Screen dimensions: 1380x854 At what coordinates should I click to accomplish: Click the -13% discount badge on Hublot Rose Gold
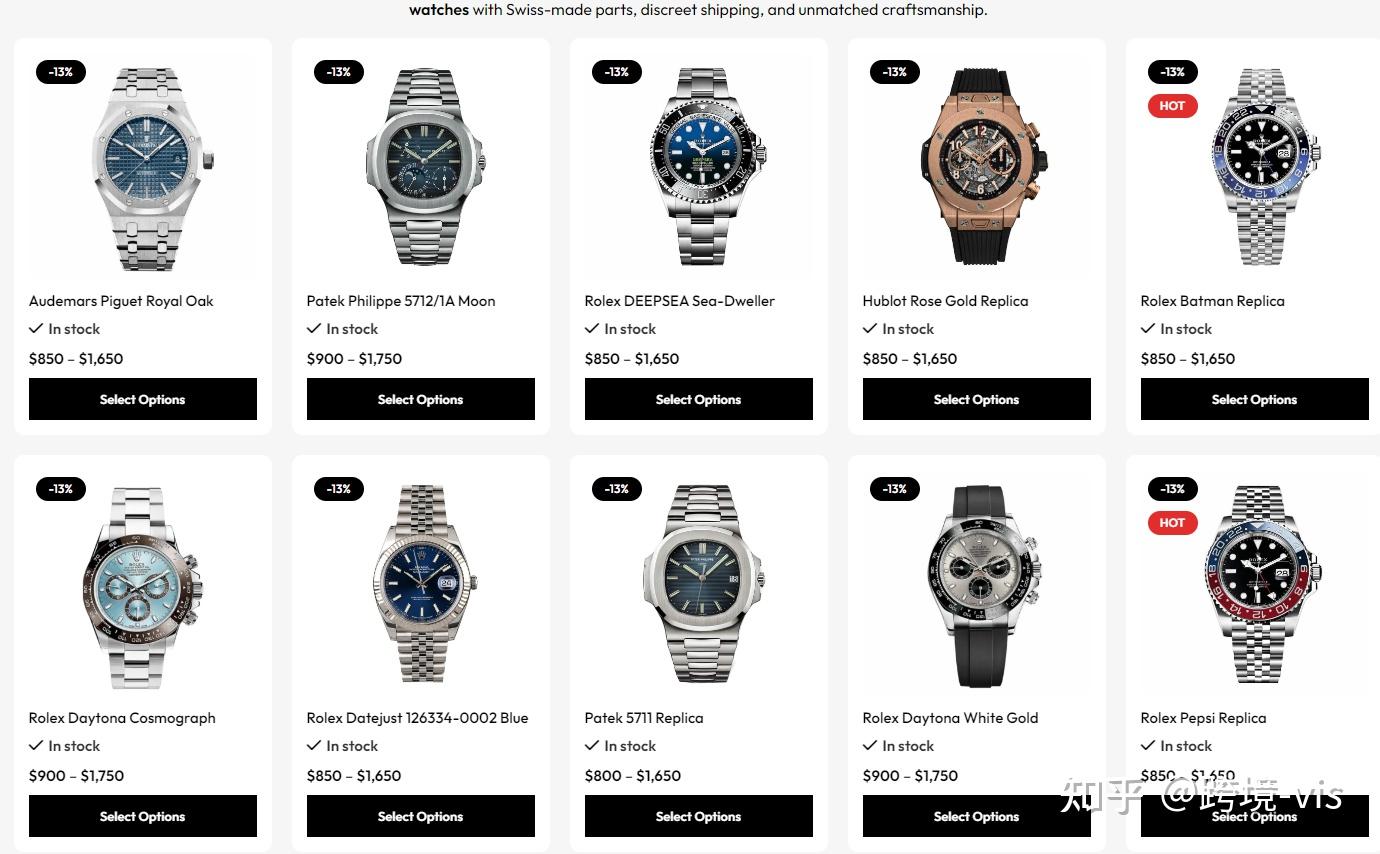(895, 72)
